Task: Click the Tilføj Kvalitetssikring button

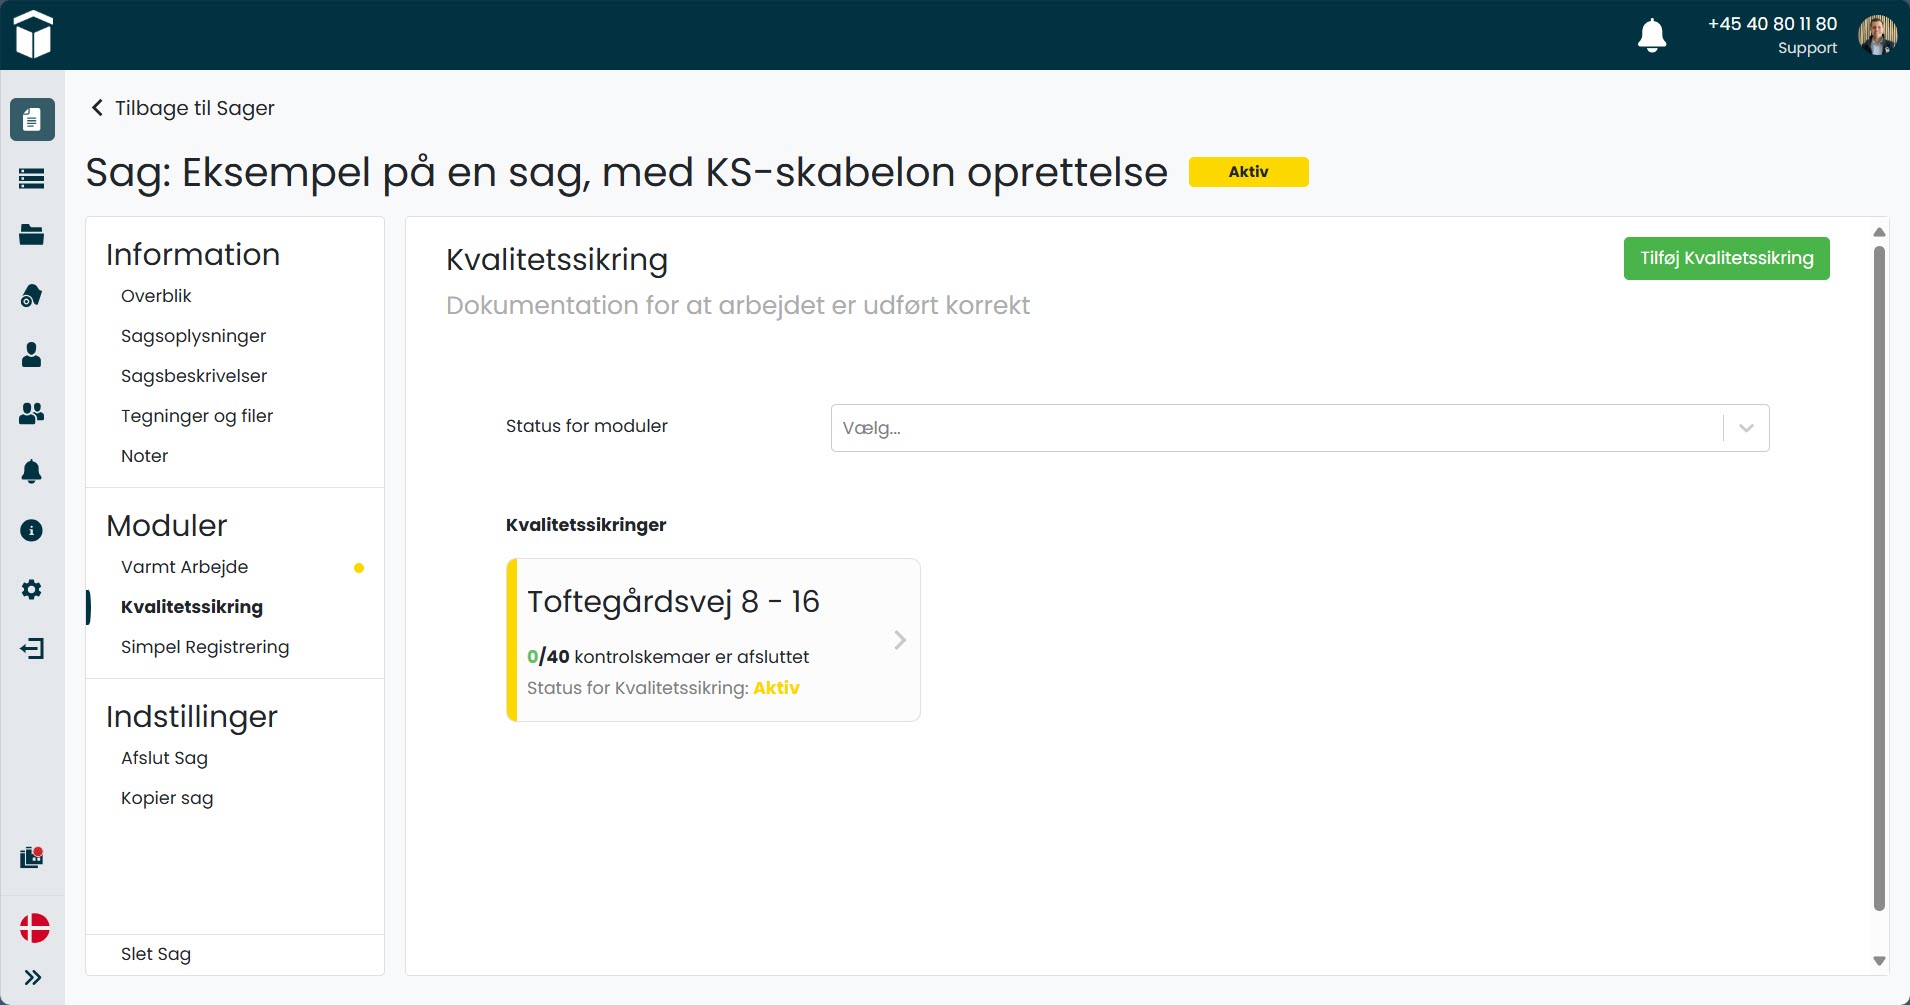Action: 1726,258
